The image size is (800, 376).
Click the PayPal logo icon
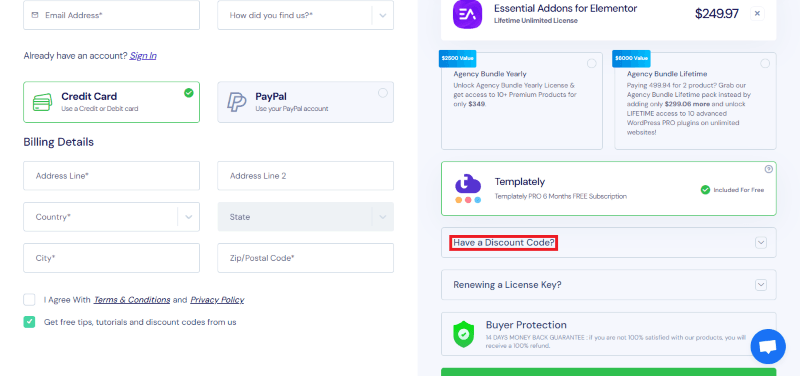(x=237, y=102)
